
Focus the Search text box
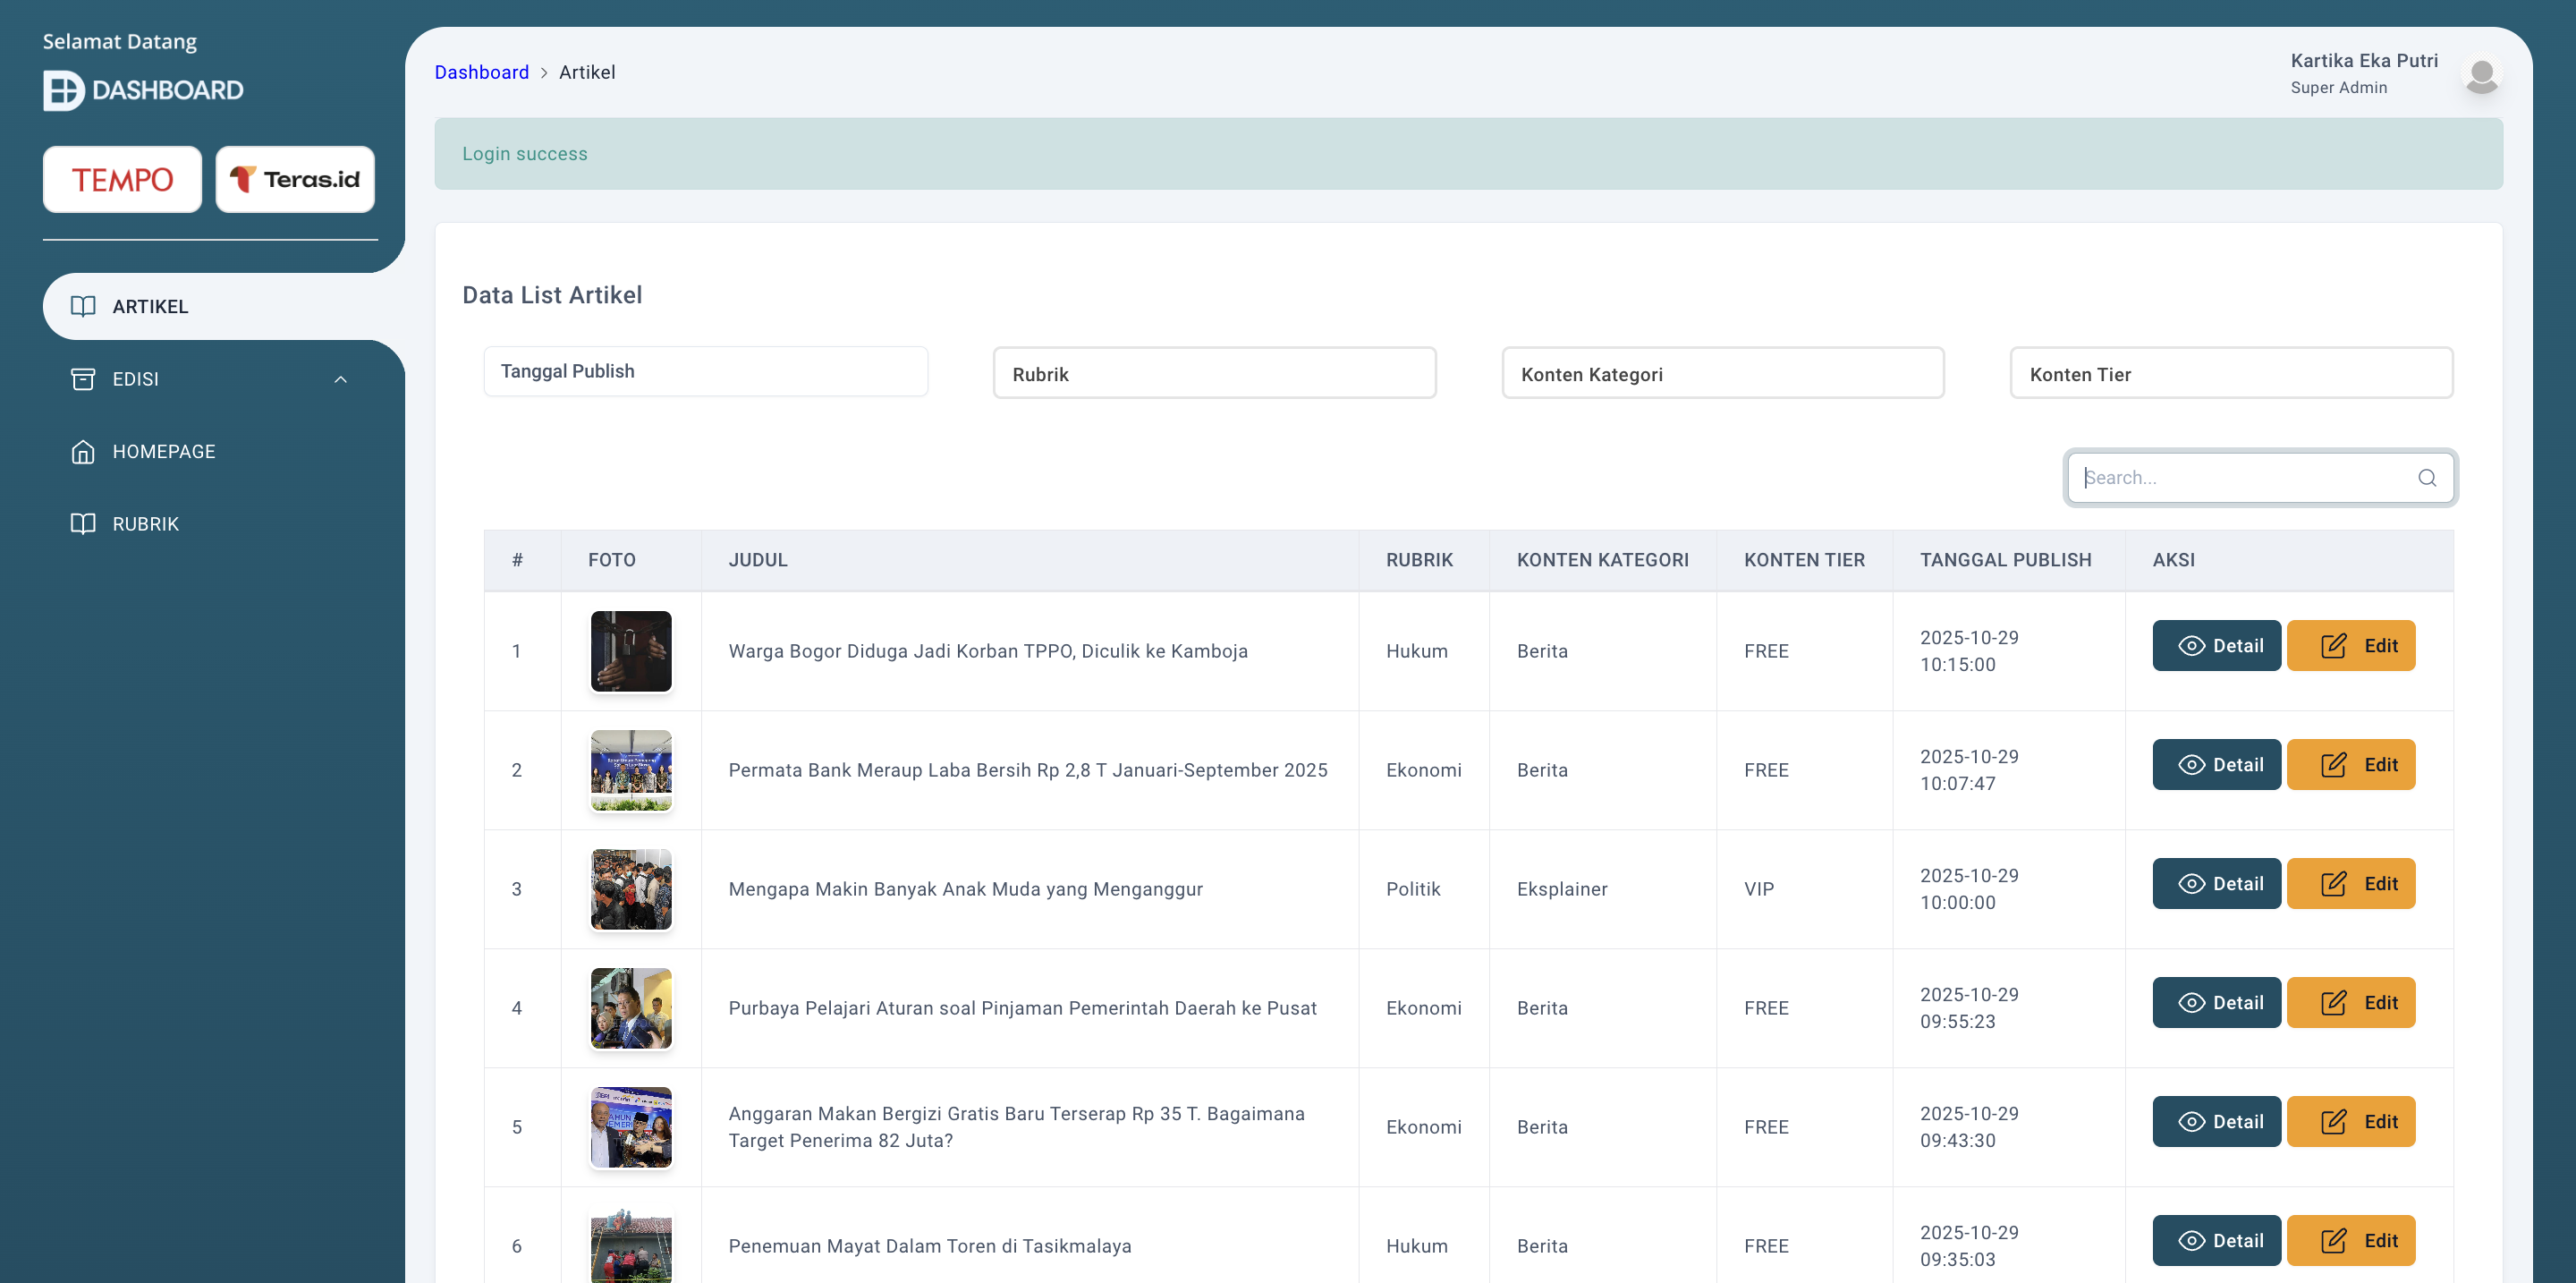2240,478
